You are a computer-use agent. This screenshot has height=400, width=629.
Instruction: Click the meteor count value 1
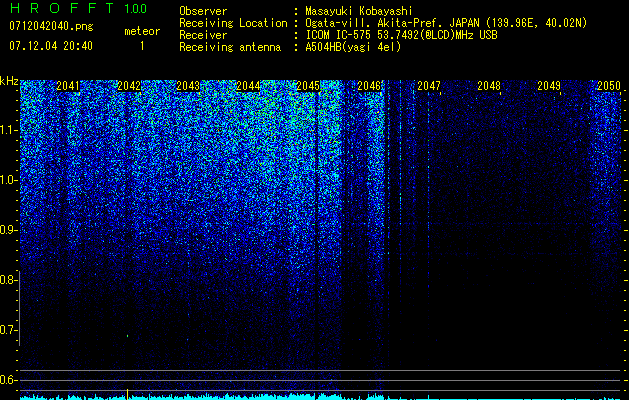coord(142,46)
